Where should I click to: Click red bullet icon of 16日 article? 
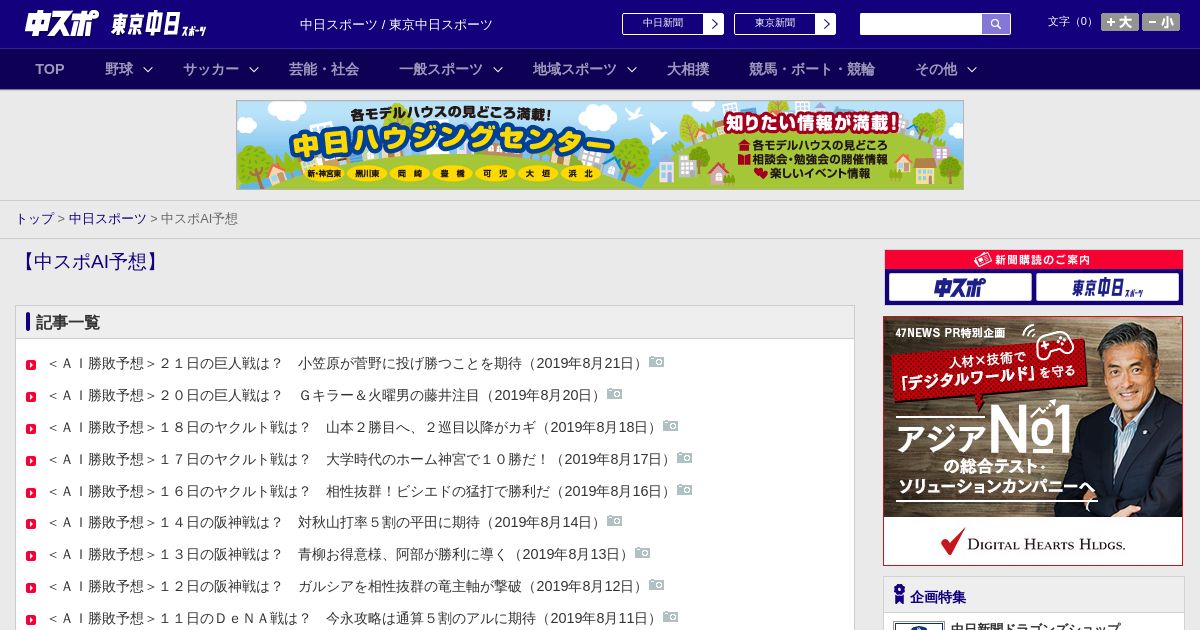click(x=31, y=493)
